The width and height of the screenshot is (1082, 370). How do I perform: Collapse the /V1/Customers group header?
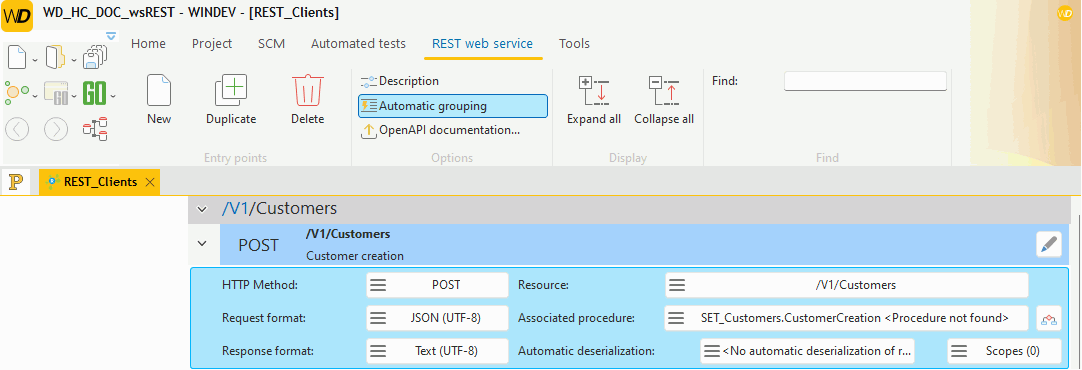coord(201,208)
